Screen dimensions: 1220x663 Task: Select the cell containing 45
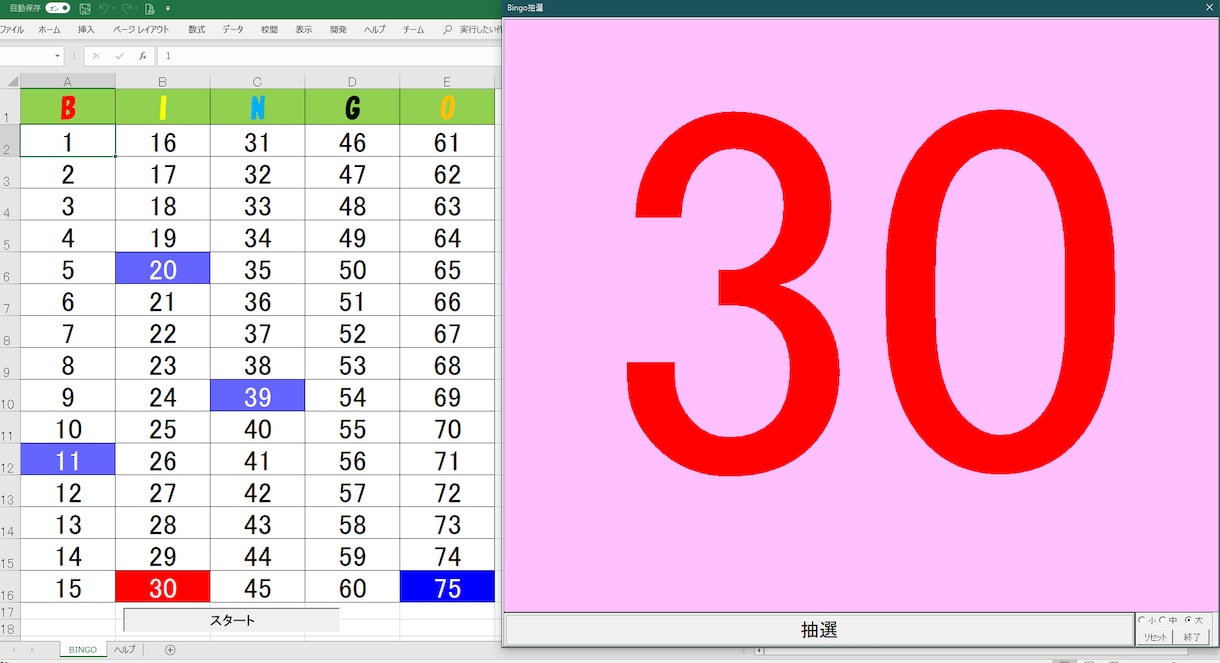(257, 587)
